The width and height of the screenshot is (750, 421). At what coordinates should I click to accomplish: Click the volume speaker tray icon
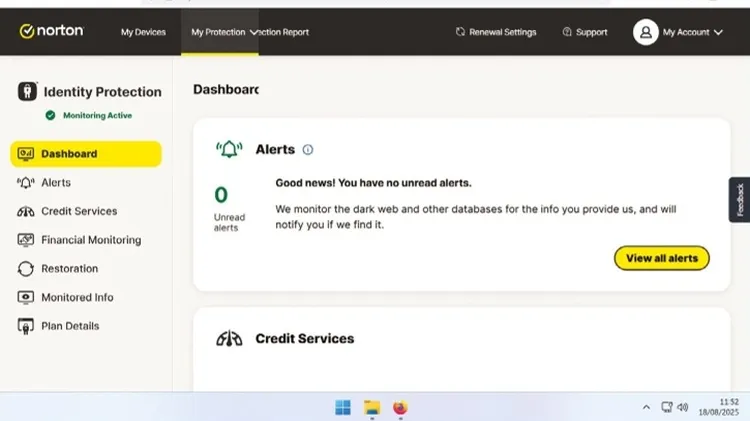click(683, 407)
